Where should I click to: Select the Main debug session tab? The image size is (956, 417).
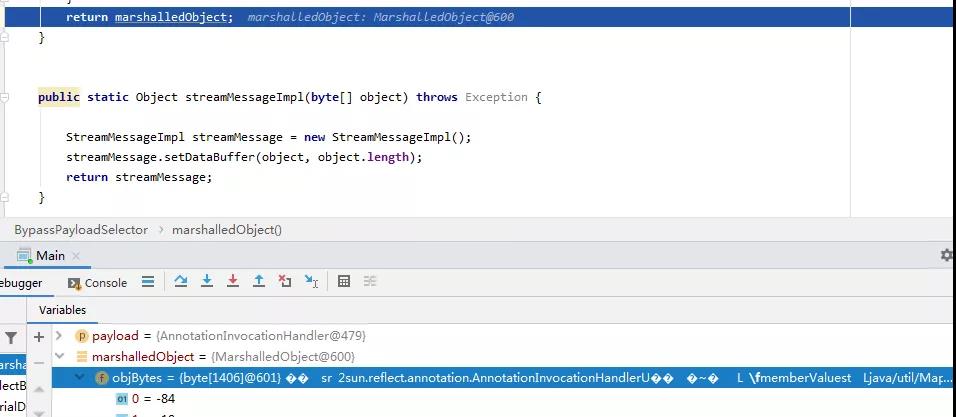[x=50, y=256]
